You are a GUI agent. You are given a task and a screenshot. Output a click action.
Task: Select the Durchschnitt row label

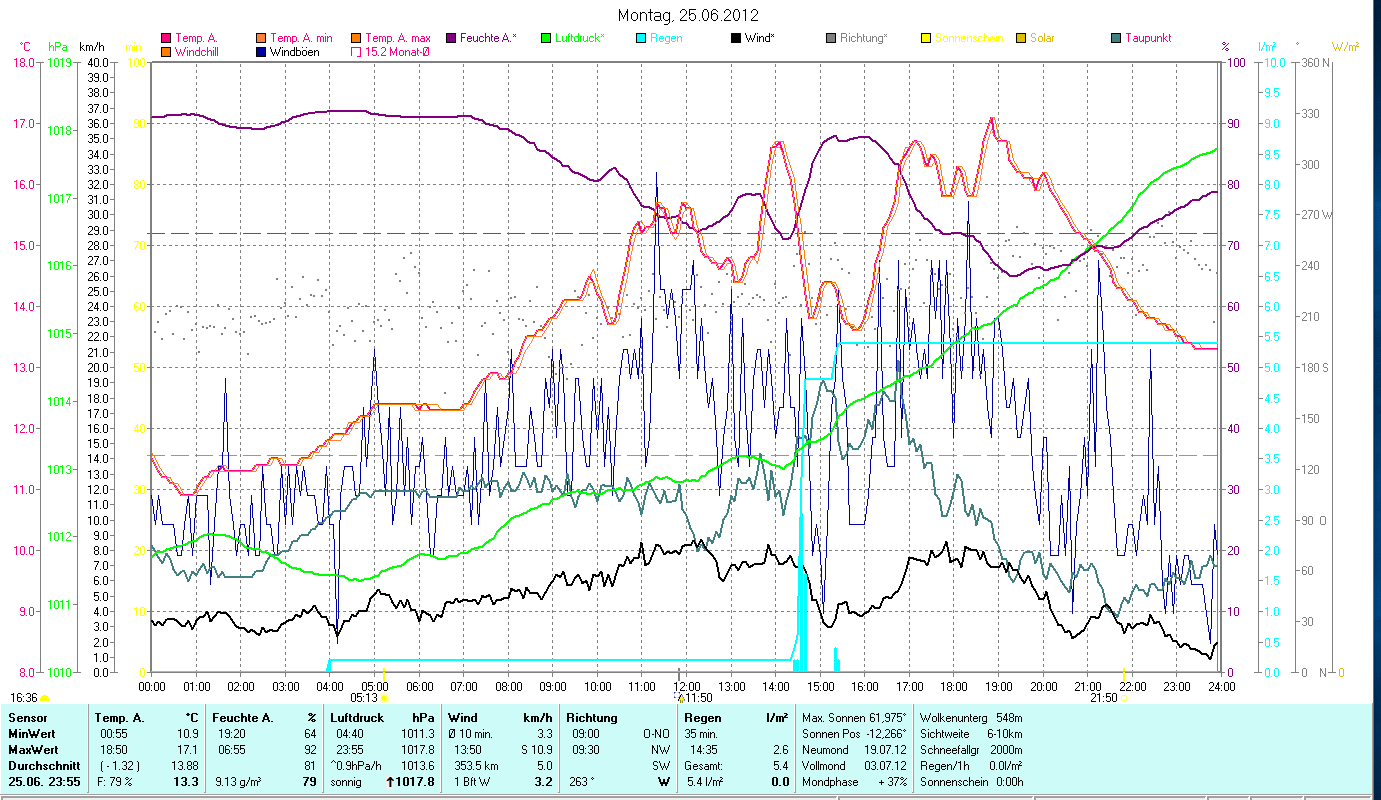point(42,766)
